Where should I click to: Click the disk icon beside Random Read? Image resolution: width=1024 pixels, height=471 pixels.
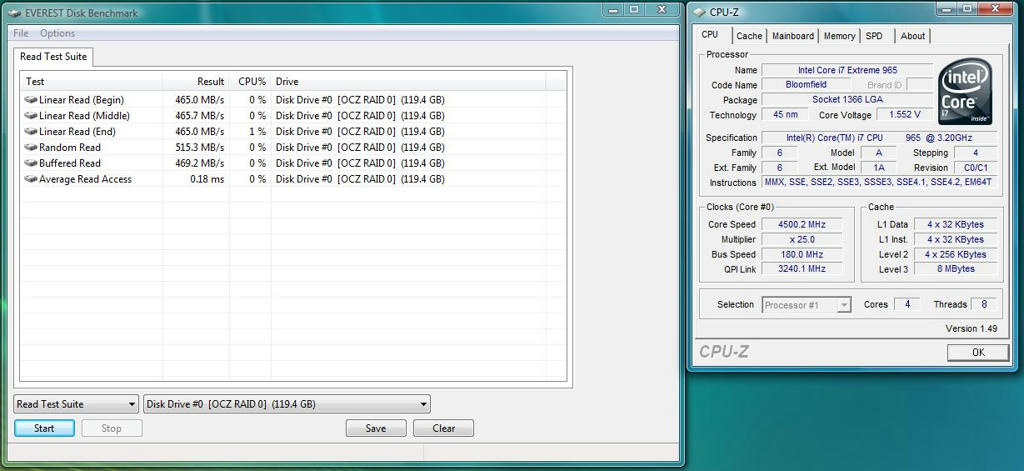coord(31,148)
